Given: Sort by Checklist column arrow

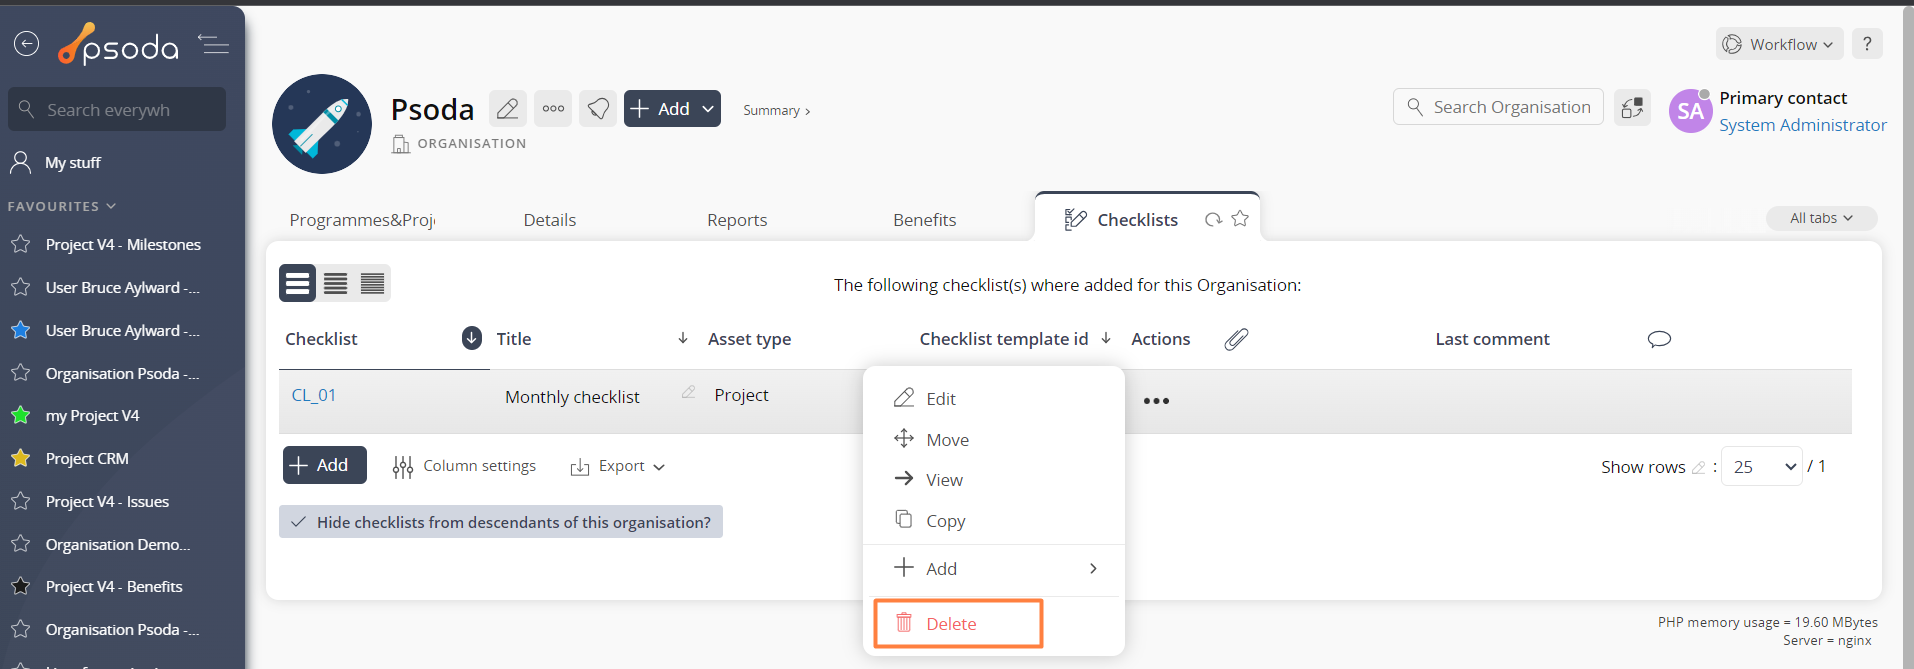Looking at the screenshot, I should tap(472, 338).
